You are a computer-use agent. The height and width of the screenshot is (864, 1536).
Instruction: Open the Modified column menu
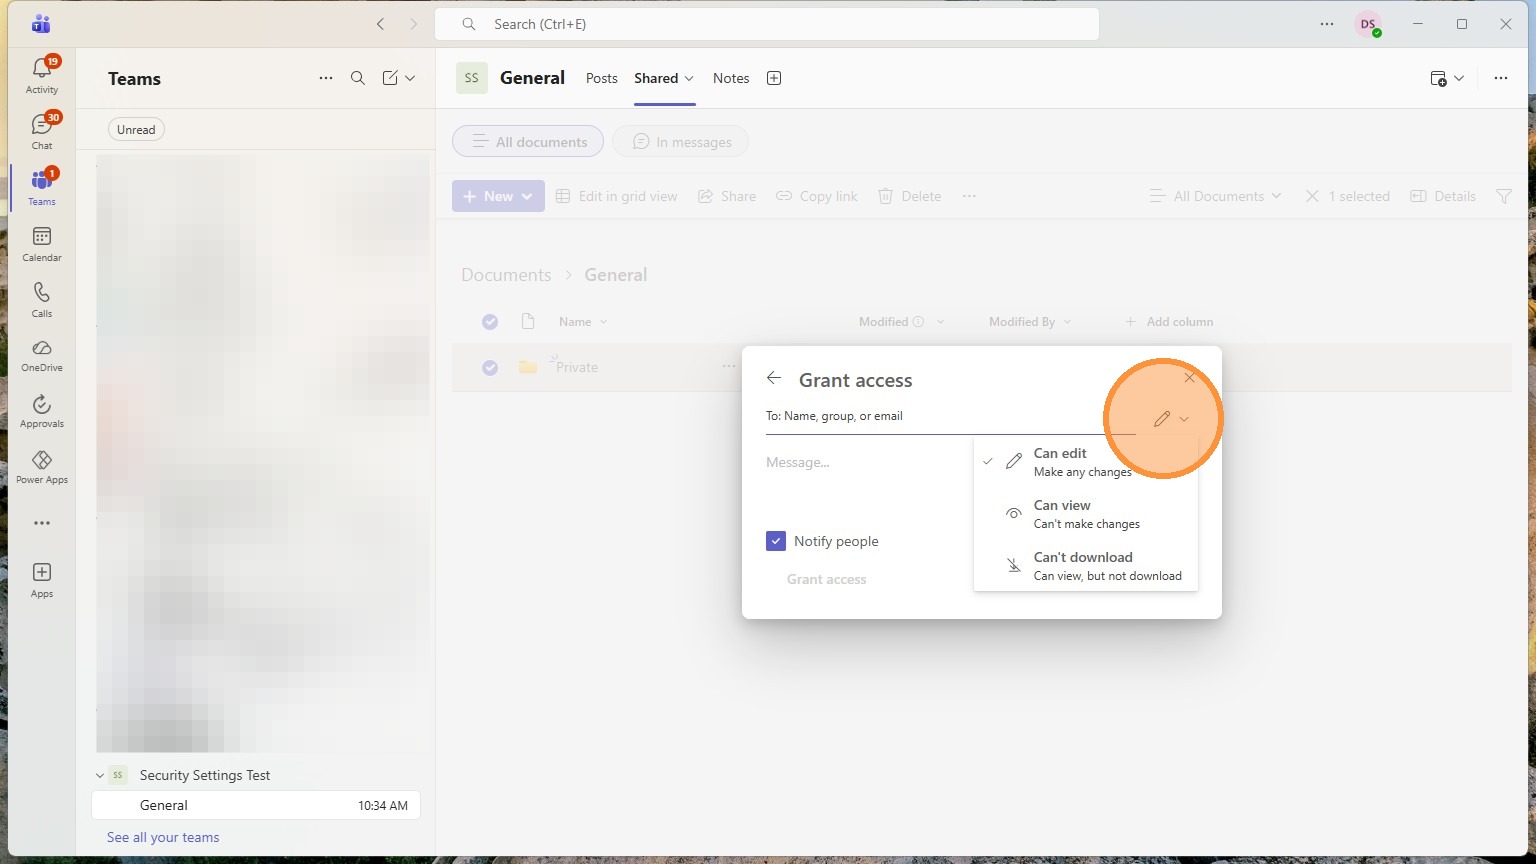click(x=901, y=321)
